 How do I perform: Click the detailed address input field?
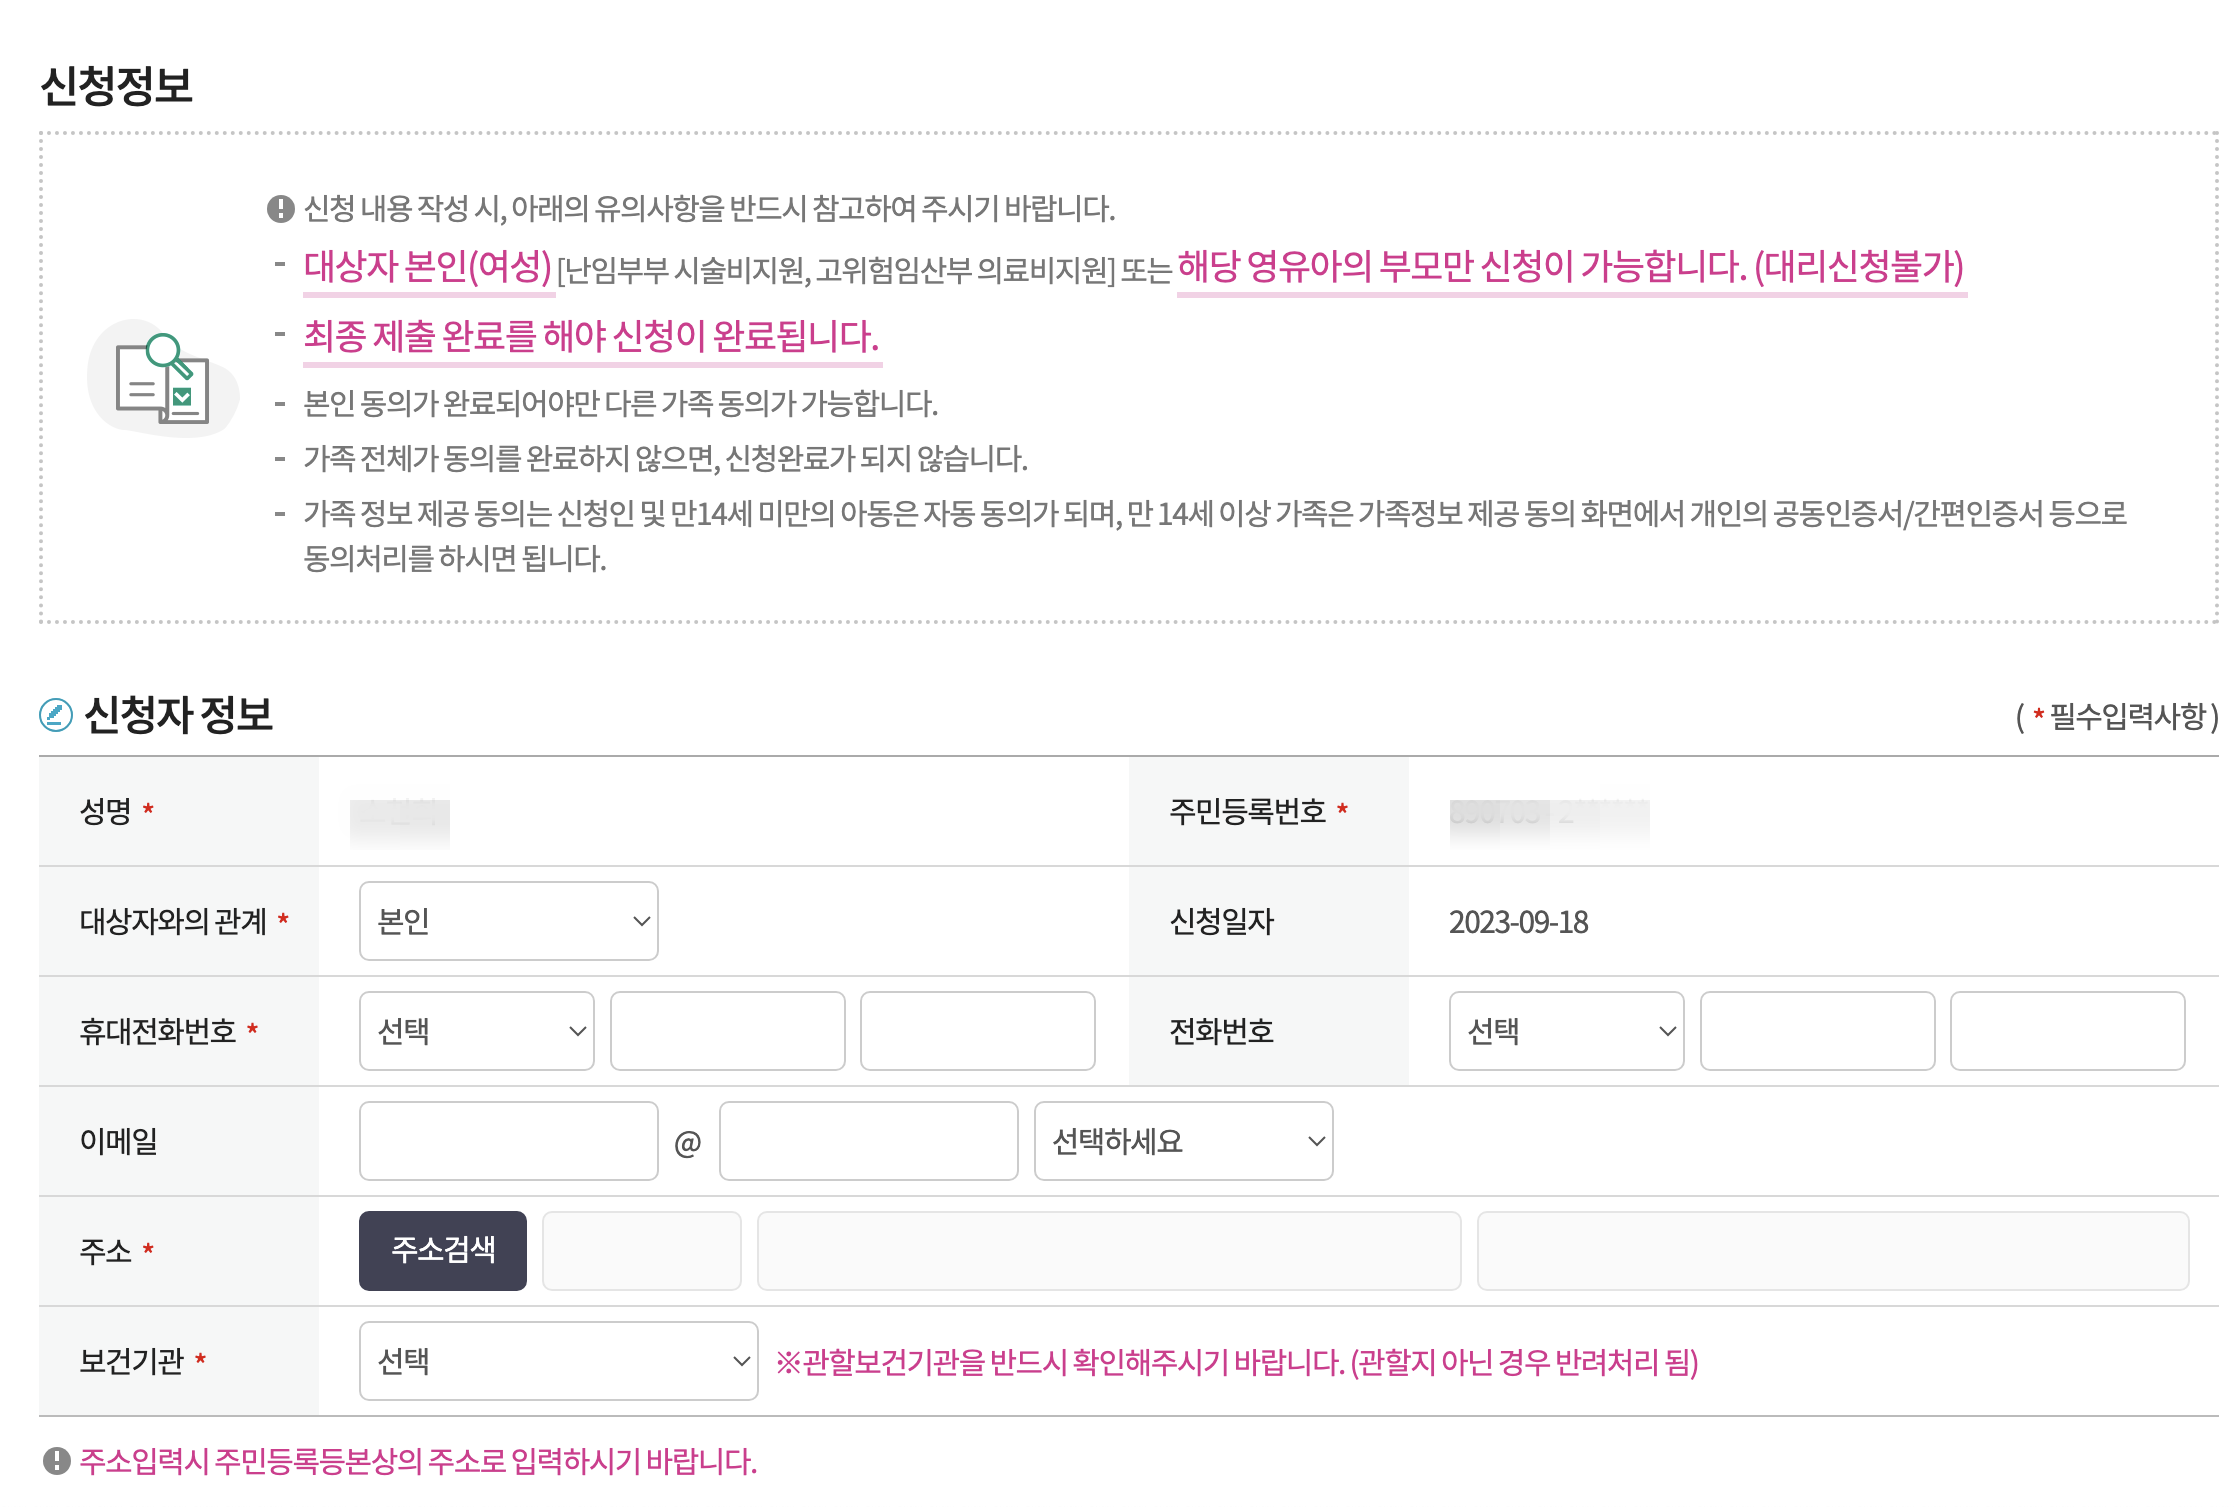coord(1832,1250)
